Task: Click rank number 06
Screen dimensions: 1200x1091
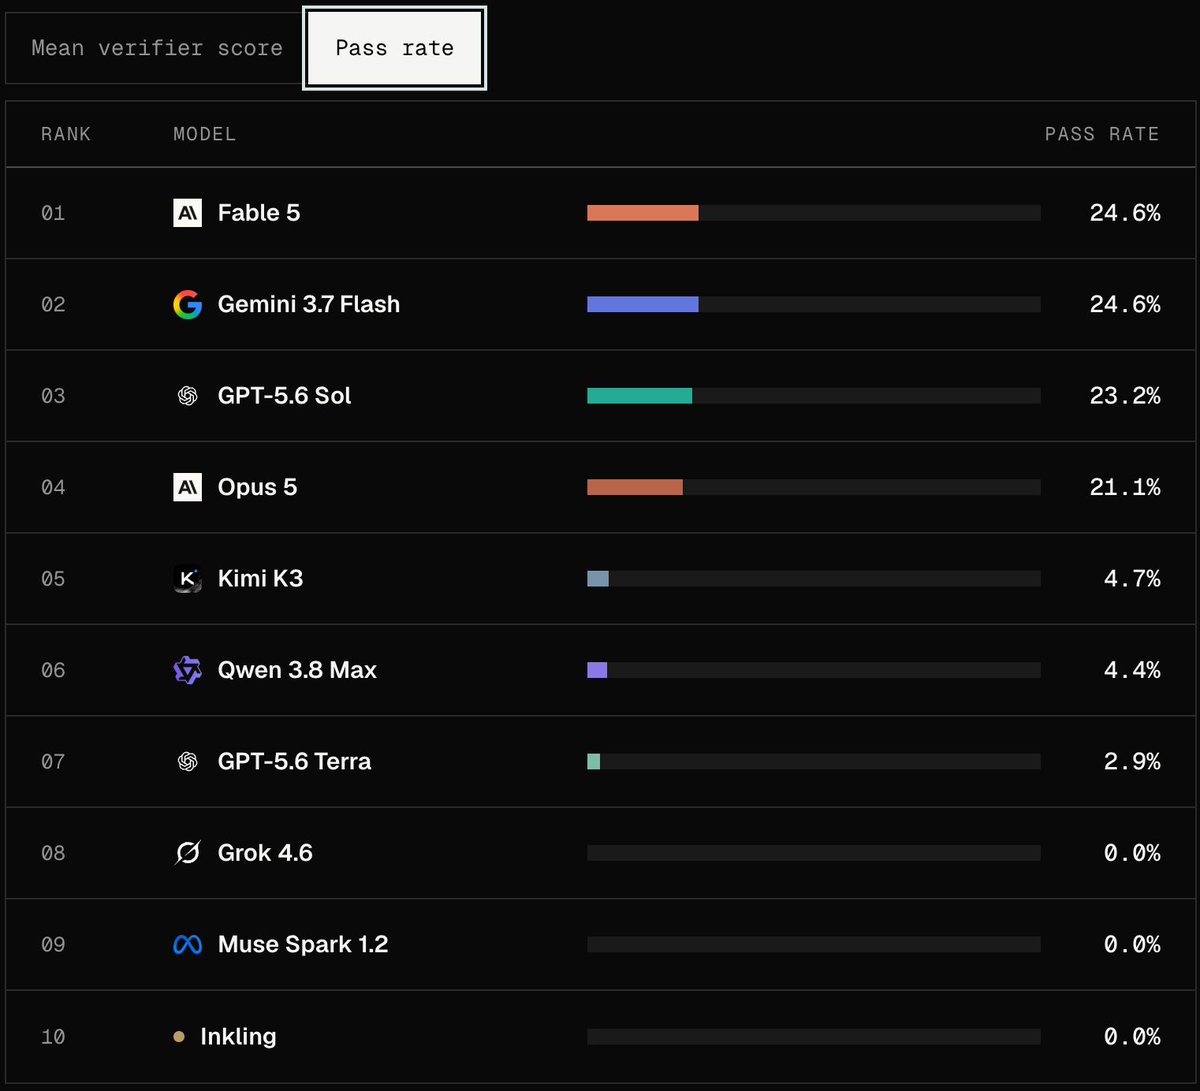Action: click(x=53, y=670)
